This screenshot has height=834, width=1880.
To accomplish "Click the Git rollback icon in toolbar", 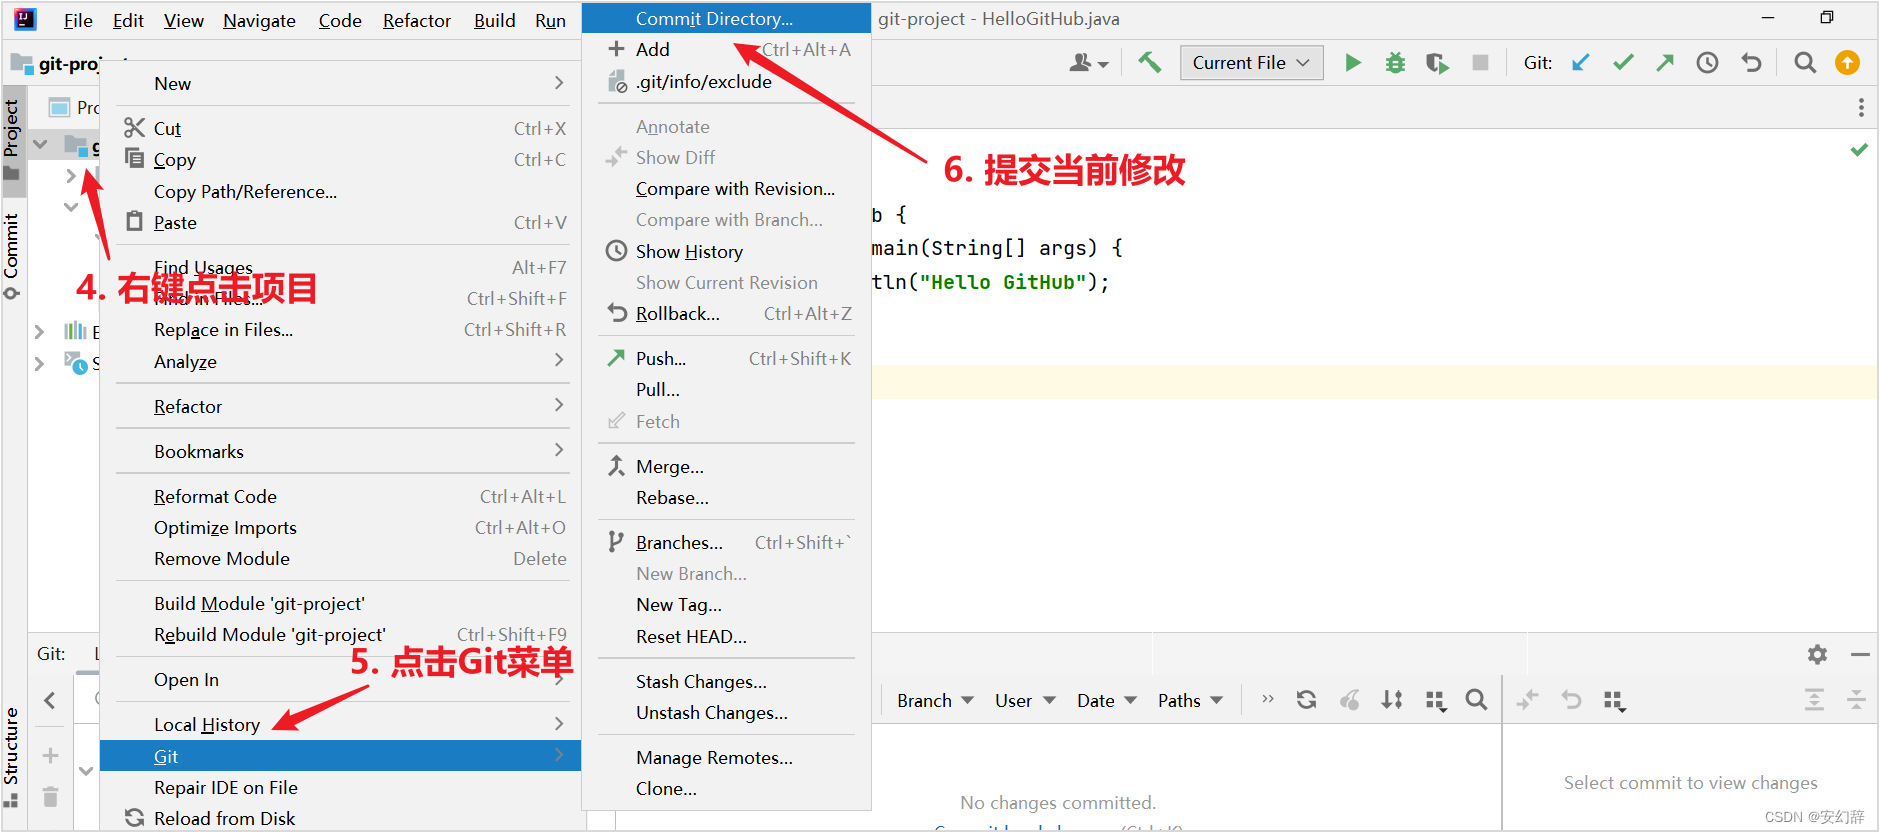I will pyautogui.click(x=1751, y=63).
